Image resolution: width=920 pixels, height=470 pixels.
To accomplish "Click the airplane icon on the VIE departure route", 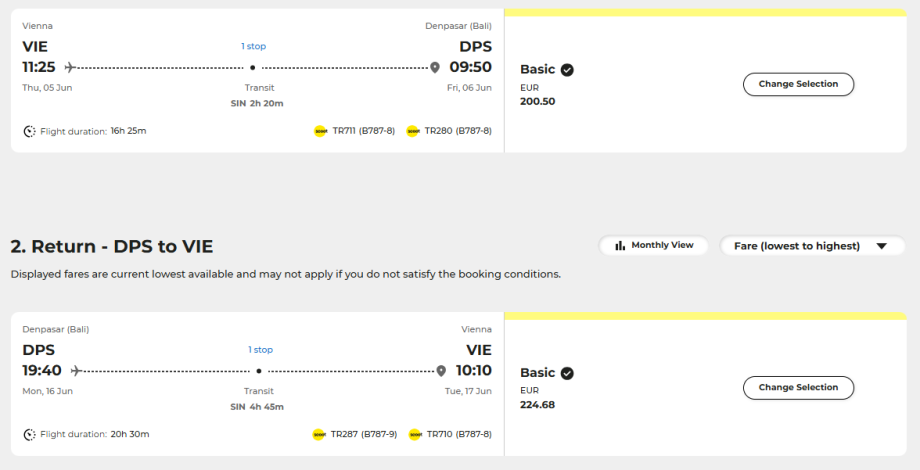I will click(x=69, y=67).
